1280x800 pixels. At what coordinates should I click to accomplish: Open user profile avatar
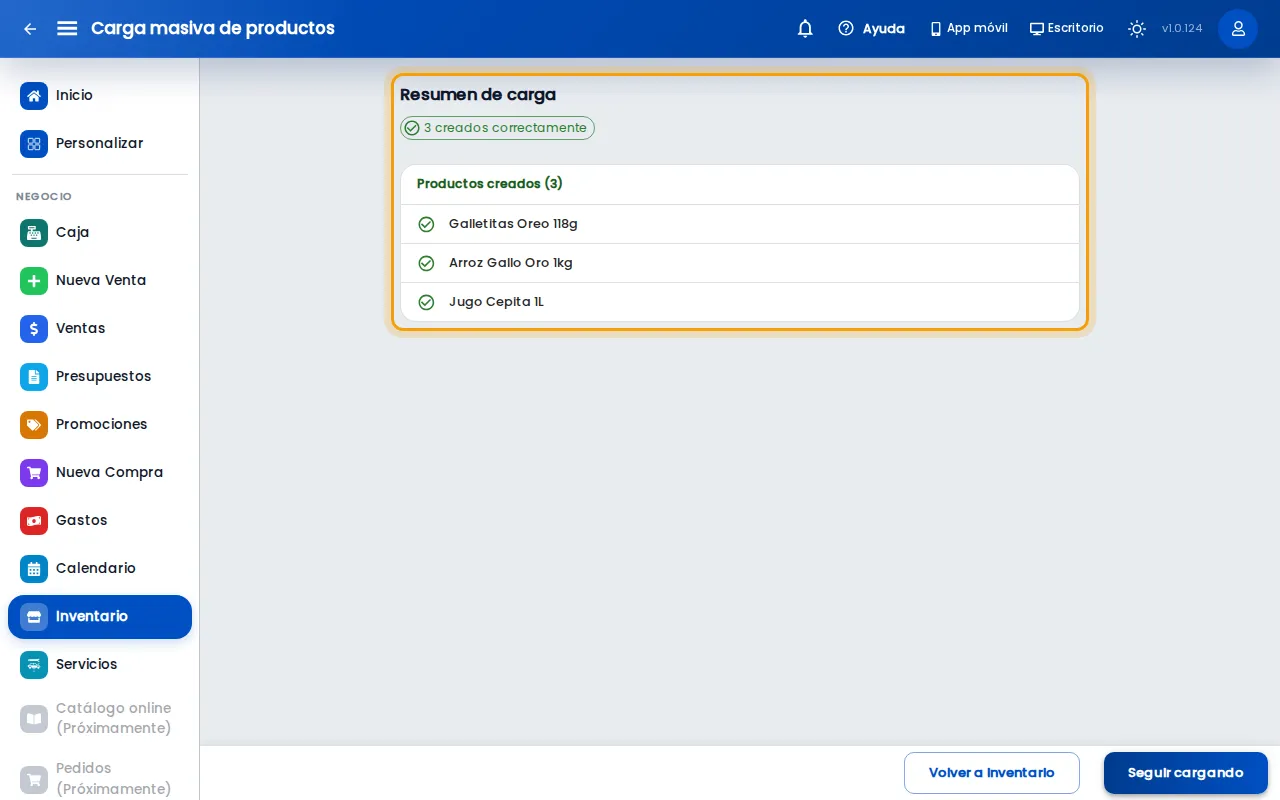click(x=1238, y=29)
